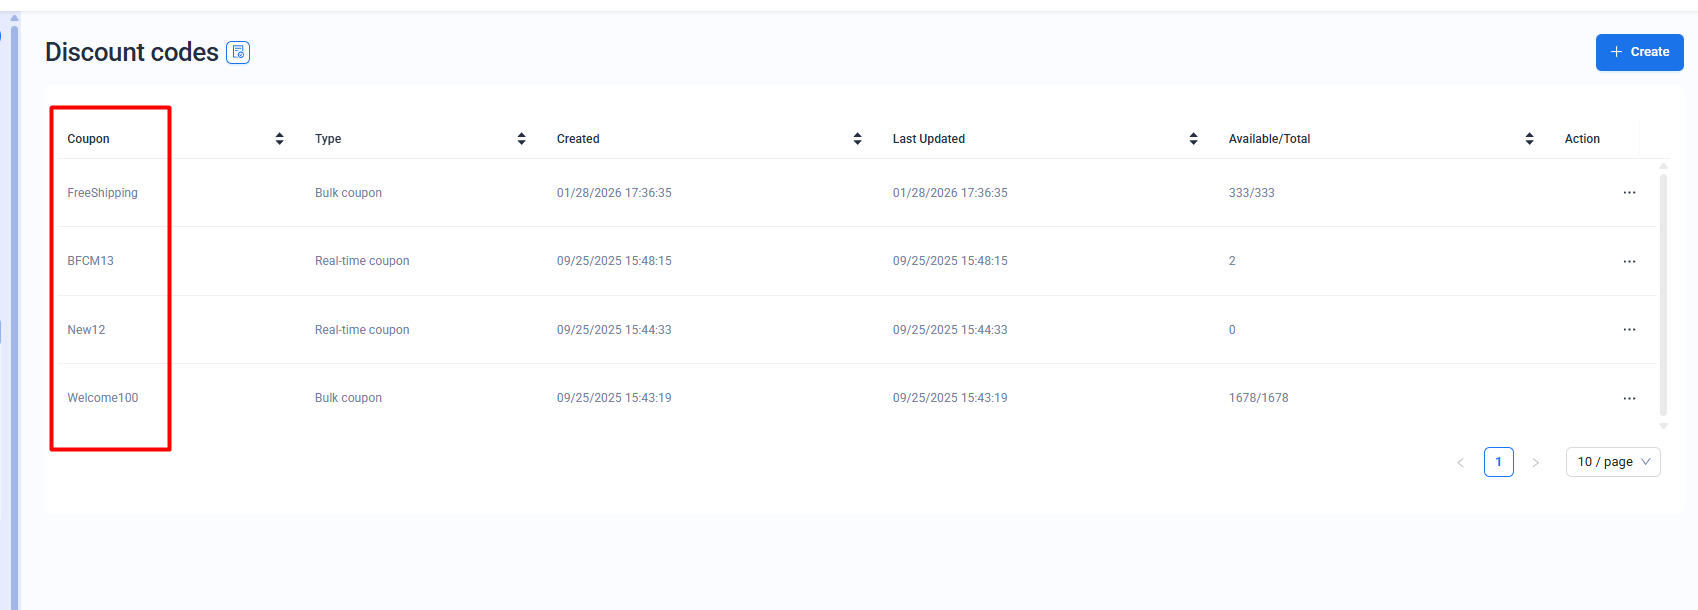Select page 1 in pagination
The width and height of the screenshot is (1698, 610).
pos(1498,462)
